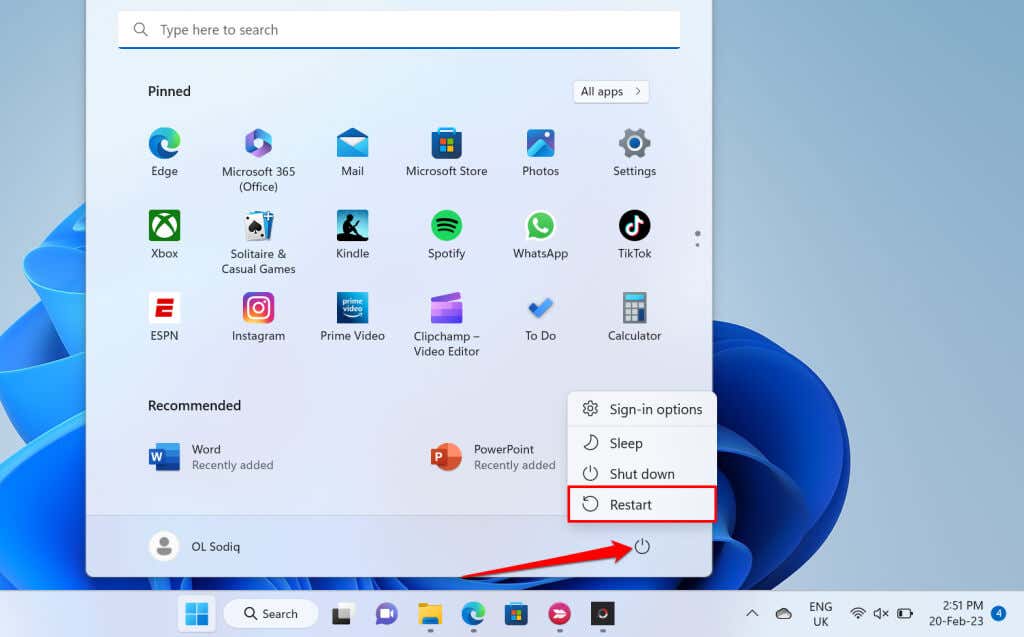The image size is (1024, 637).
Task: Open the dark recorder app on taskbar
Action: 602,614
